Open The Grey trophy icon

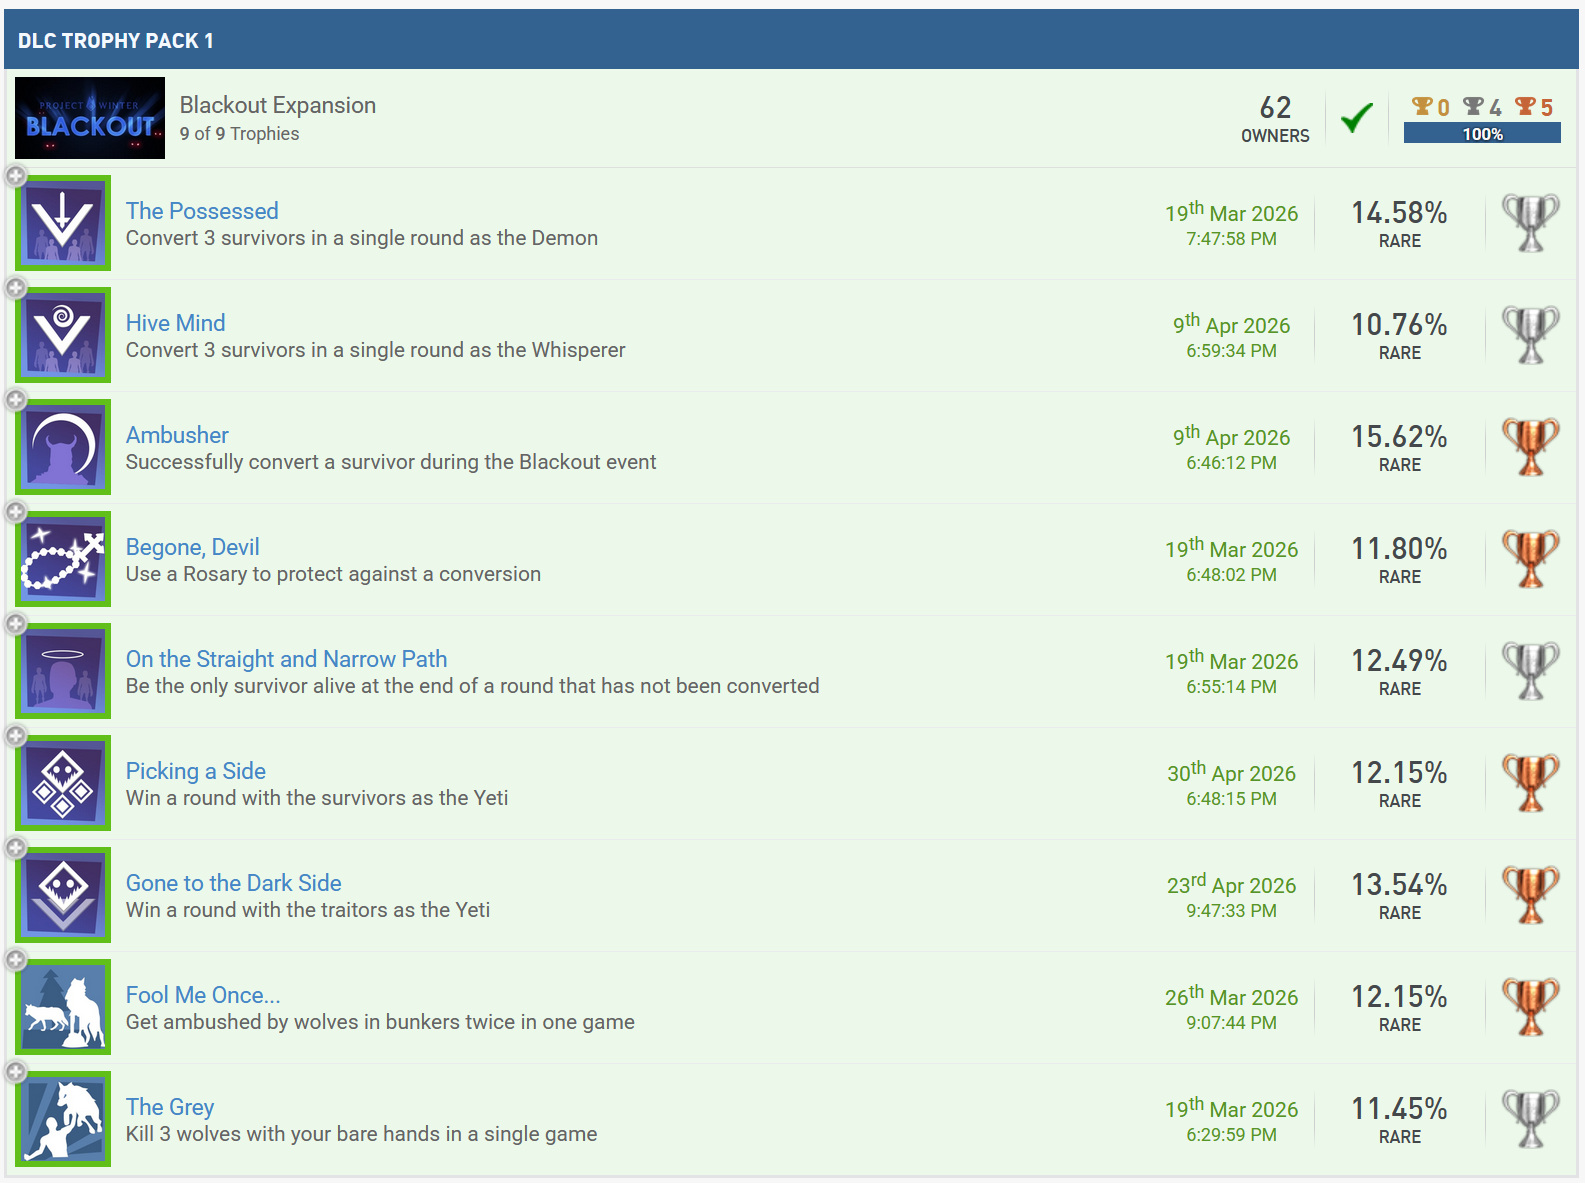pyautogui.click(x=63, y=1119)
